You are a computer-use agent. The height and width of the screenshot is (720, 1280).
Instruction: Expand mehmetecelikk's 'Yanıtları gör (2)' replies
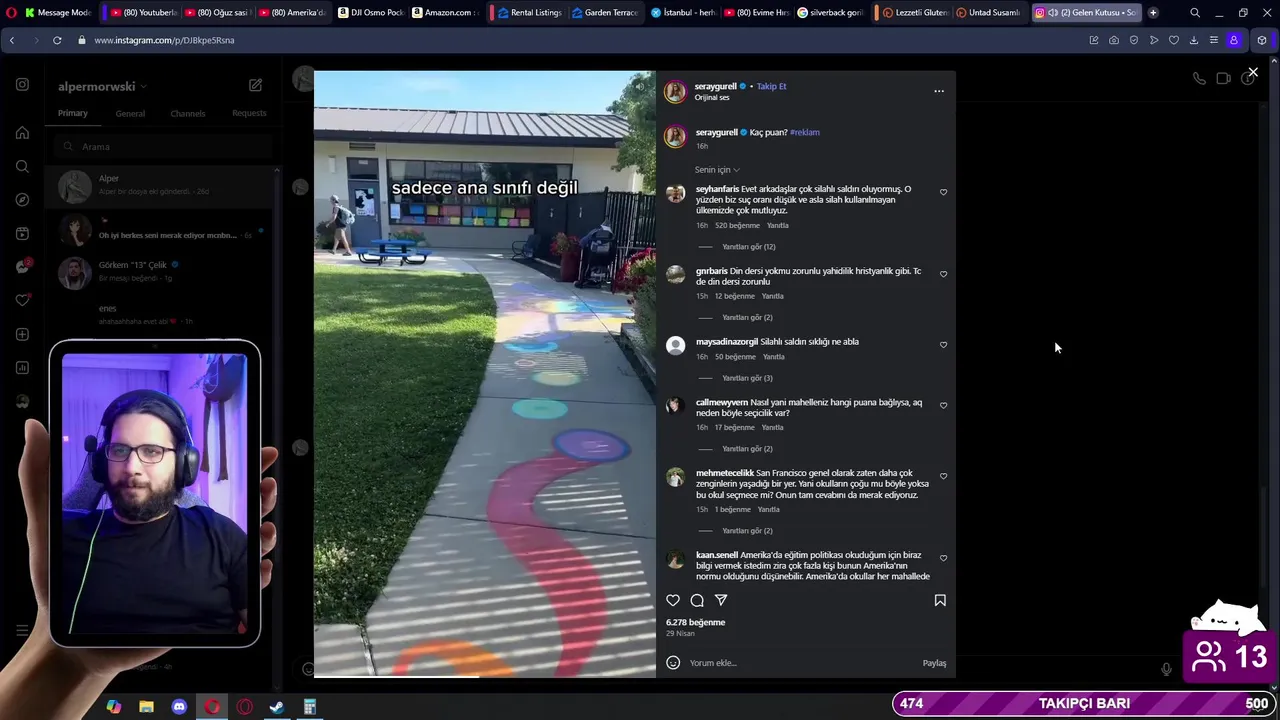click(747, 531)
